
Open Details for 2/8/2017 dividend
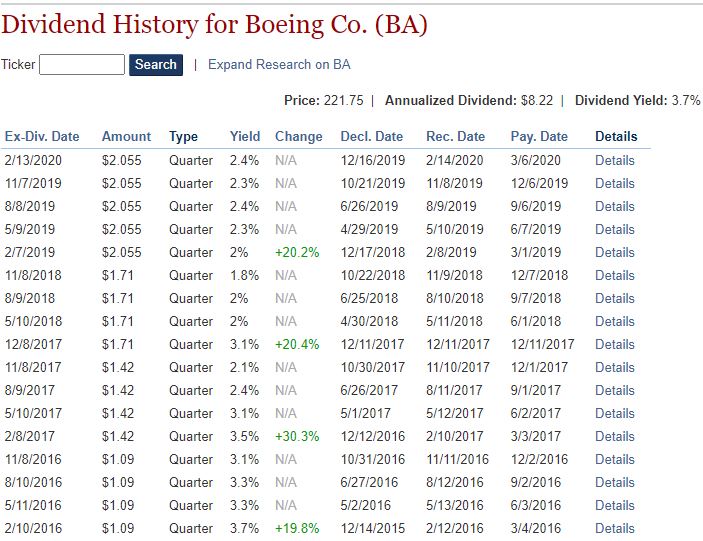pos(615,436)
